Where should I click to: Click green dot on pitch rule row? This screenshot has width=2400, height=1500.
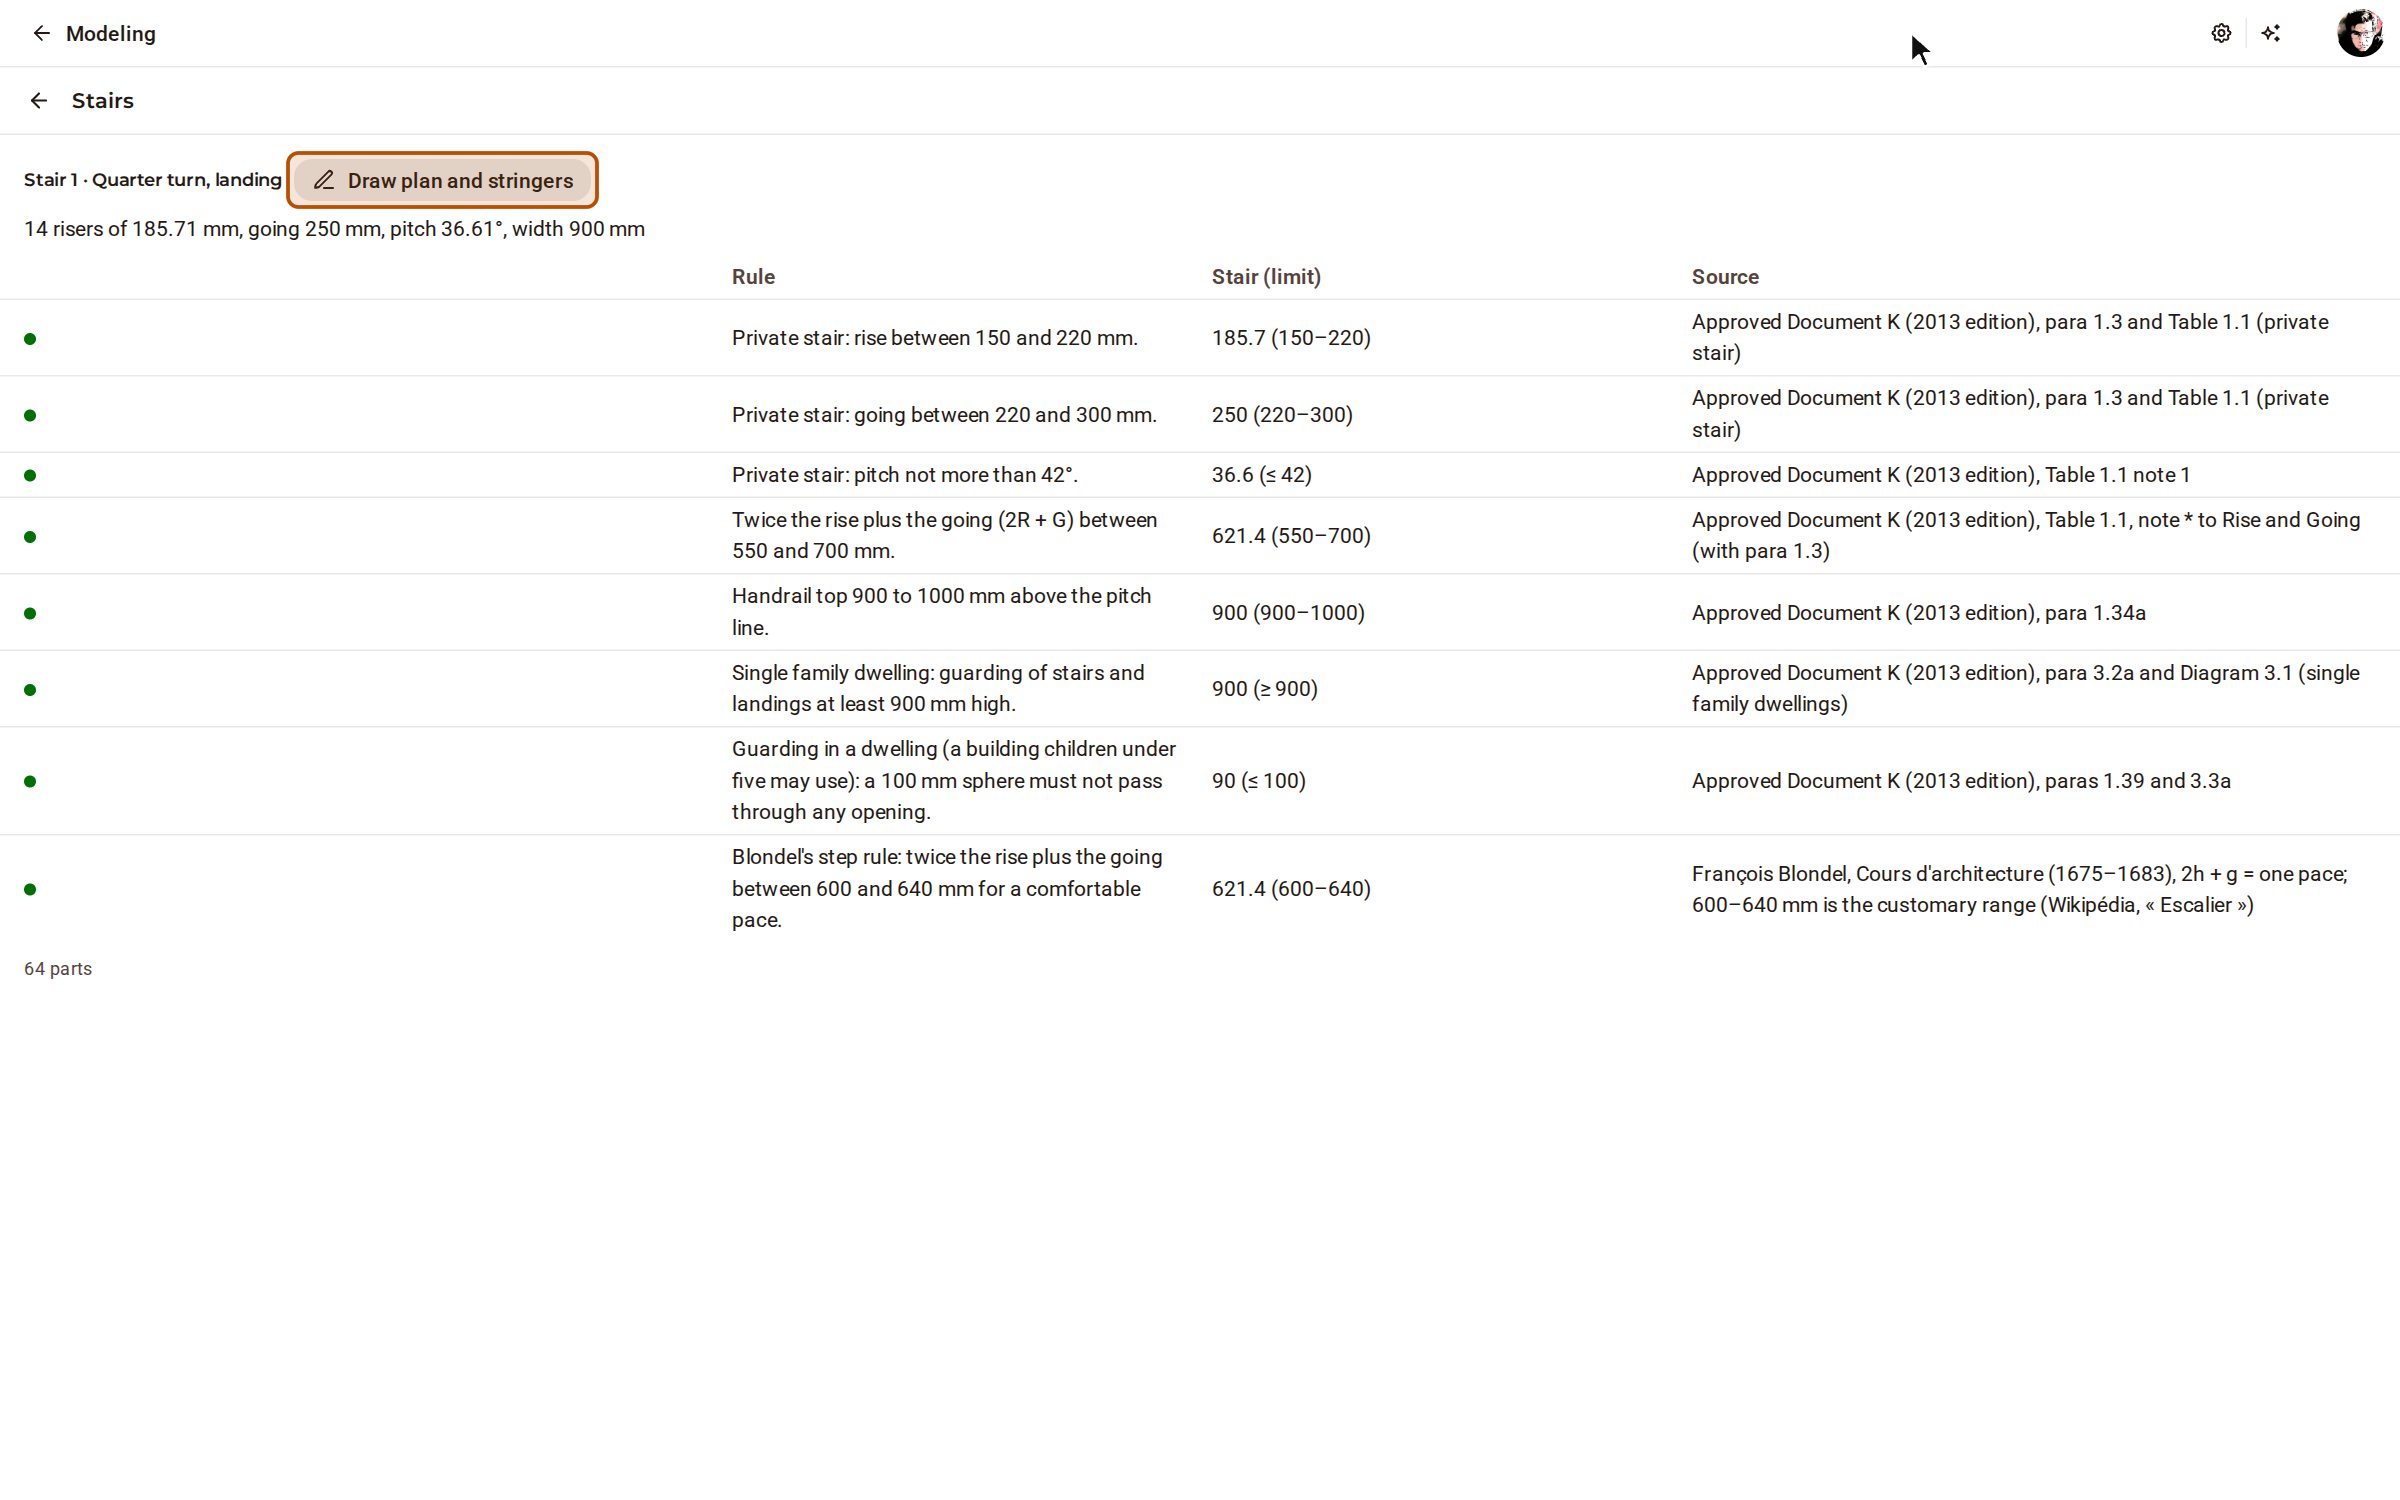[30, 475]
